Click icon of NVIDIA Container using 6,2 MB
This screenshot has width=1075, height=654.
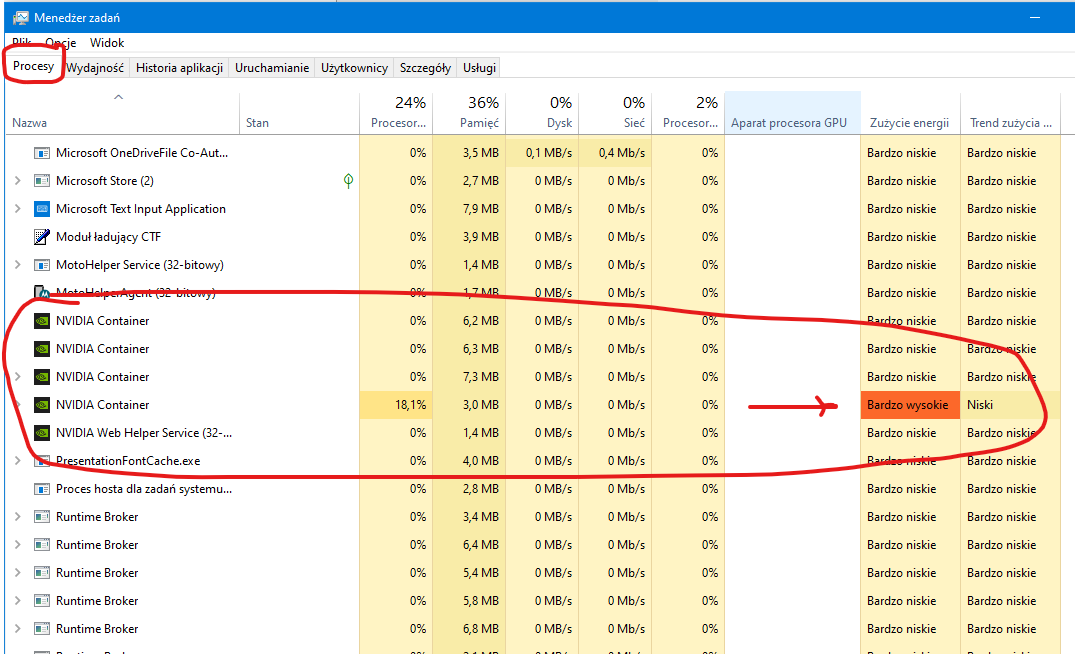click(42, 321)
